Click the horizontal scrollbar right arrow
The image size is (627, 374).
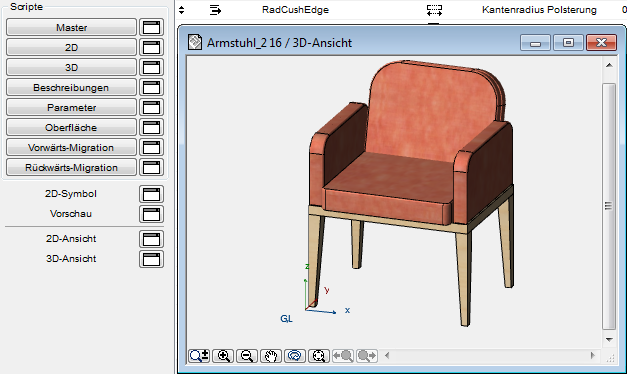click(593, 355)
